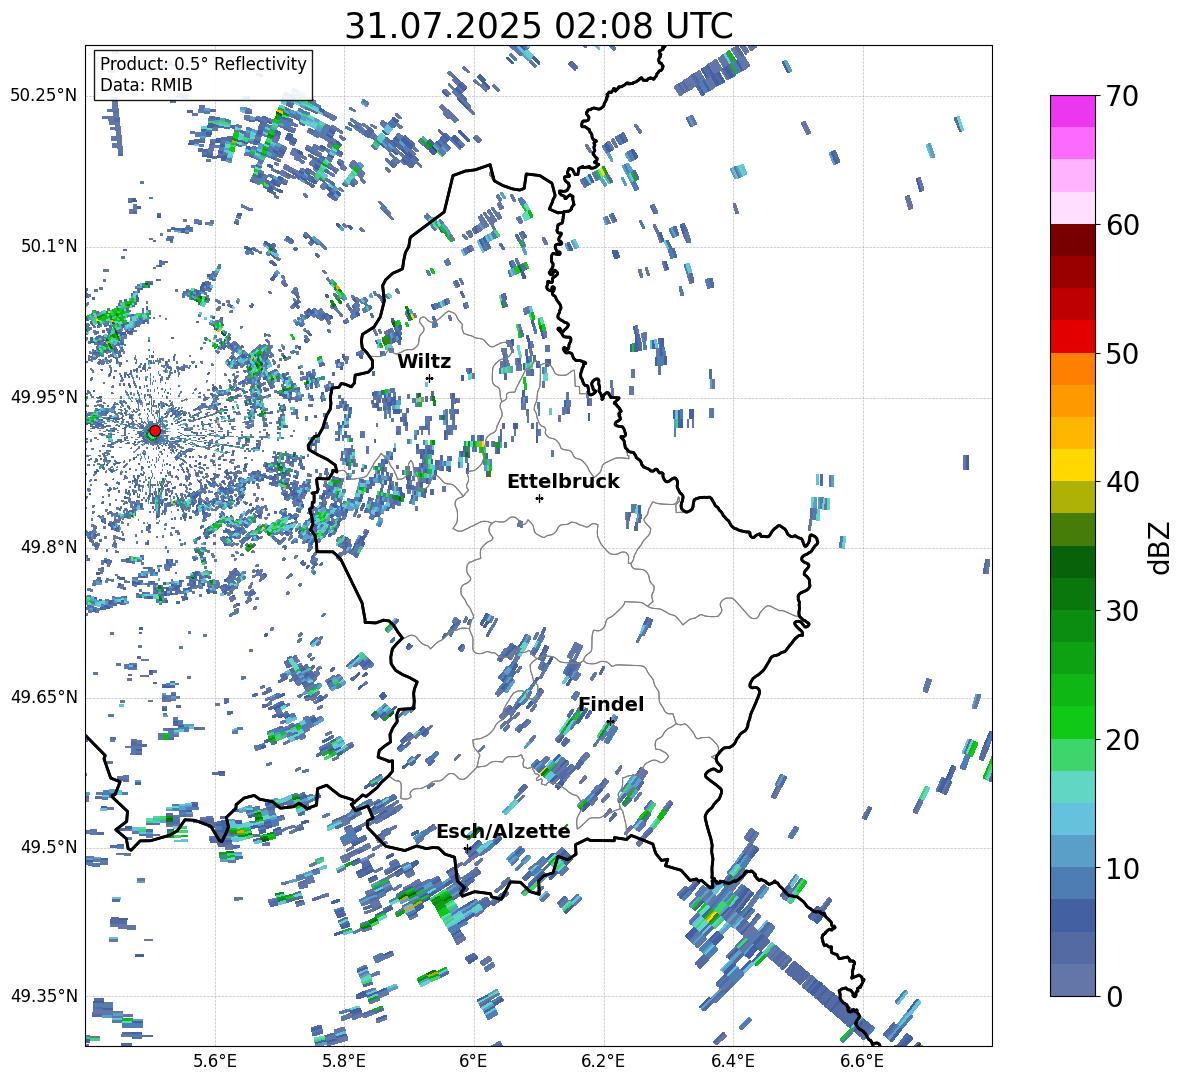The height and width of the screenshot is (1081, 1184).
Task: Click the Findel location cross marker
Action: pyautogui.click(x=610, y=722)
